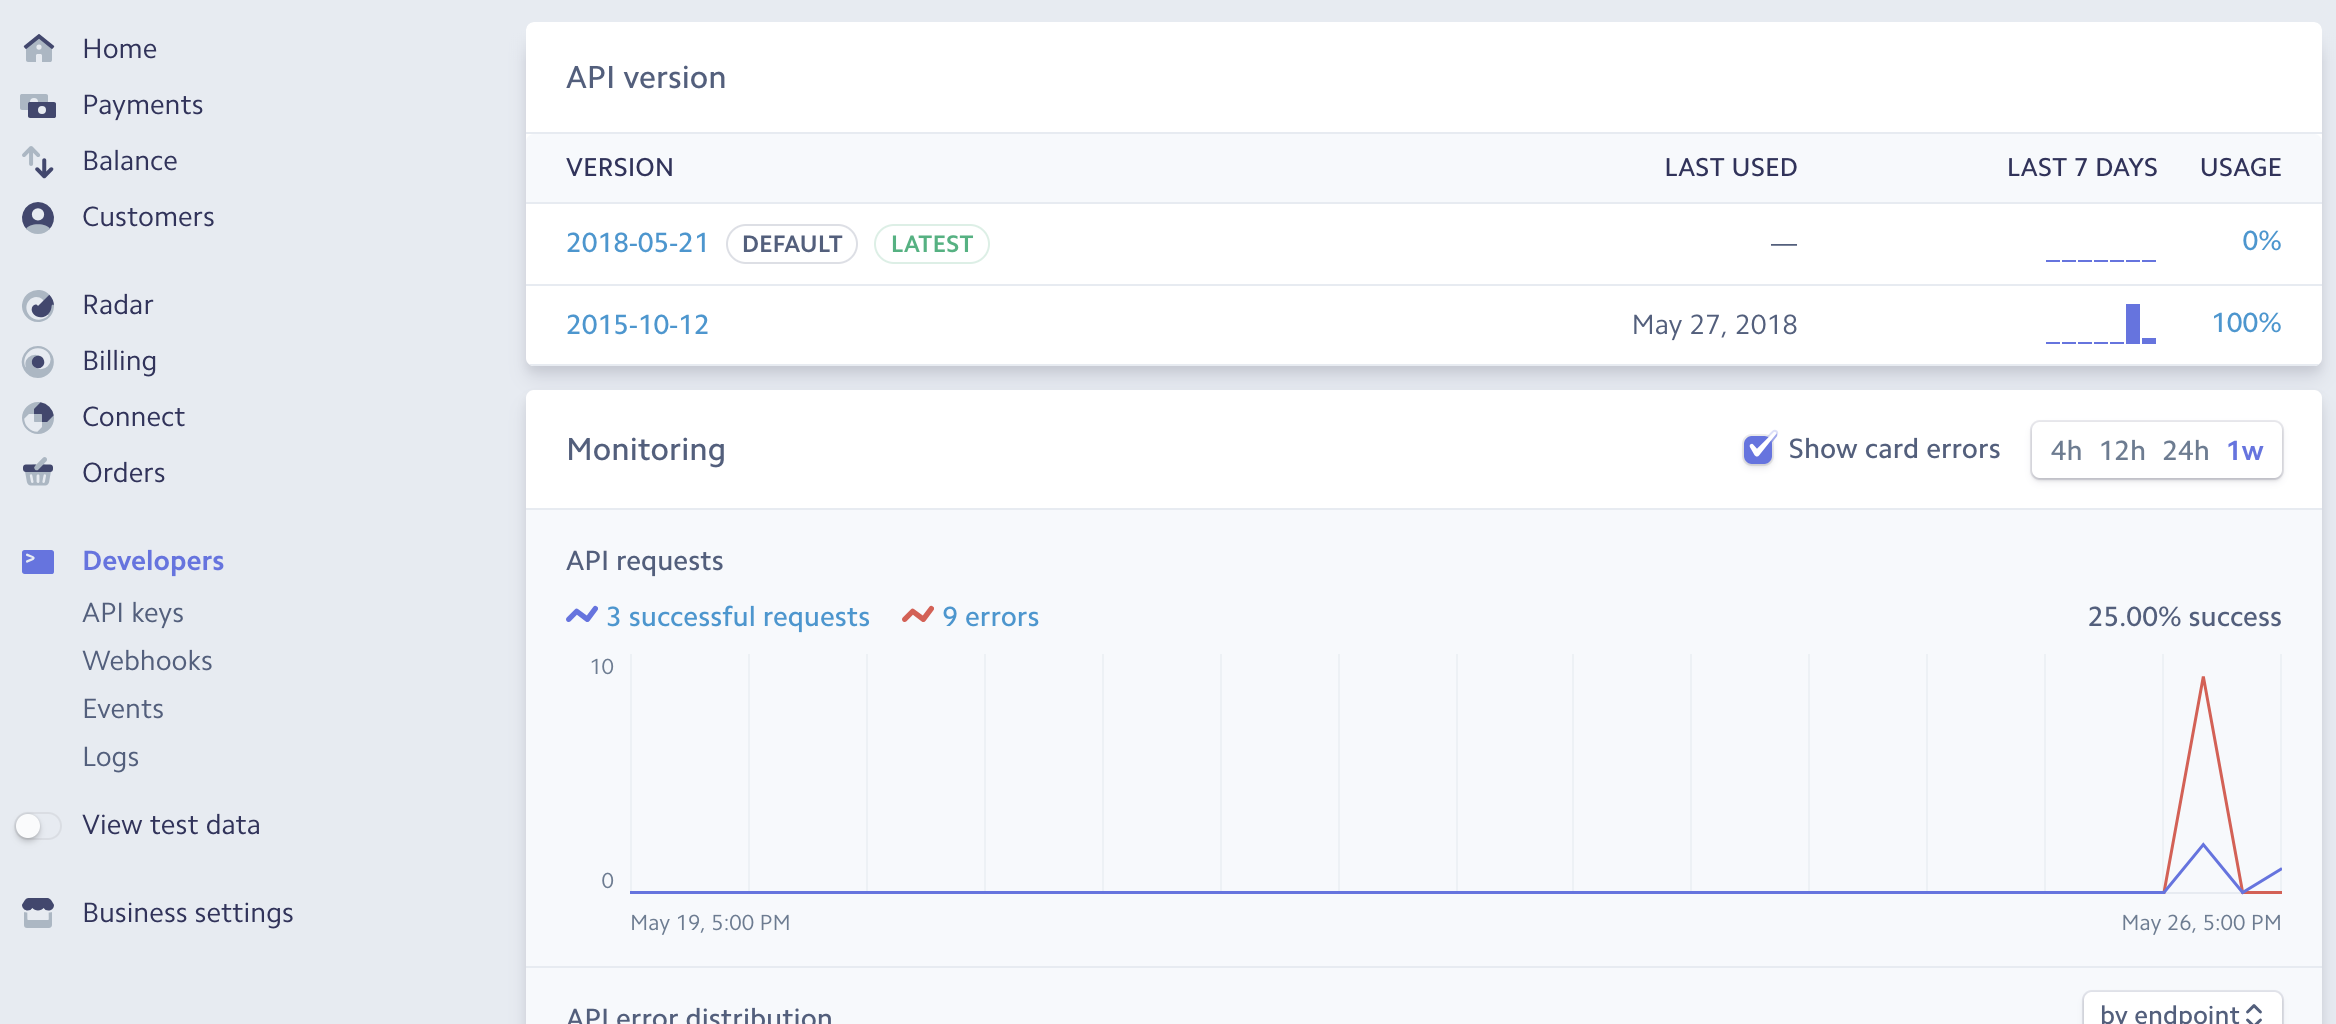Image resolution: width=2336 pixels, height=1024 pixels.
Task: Open the Connect section
Action: (133, 416)
